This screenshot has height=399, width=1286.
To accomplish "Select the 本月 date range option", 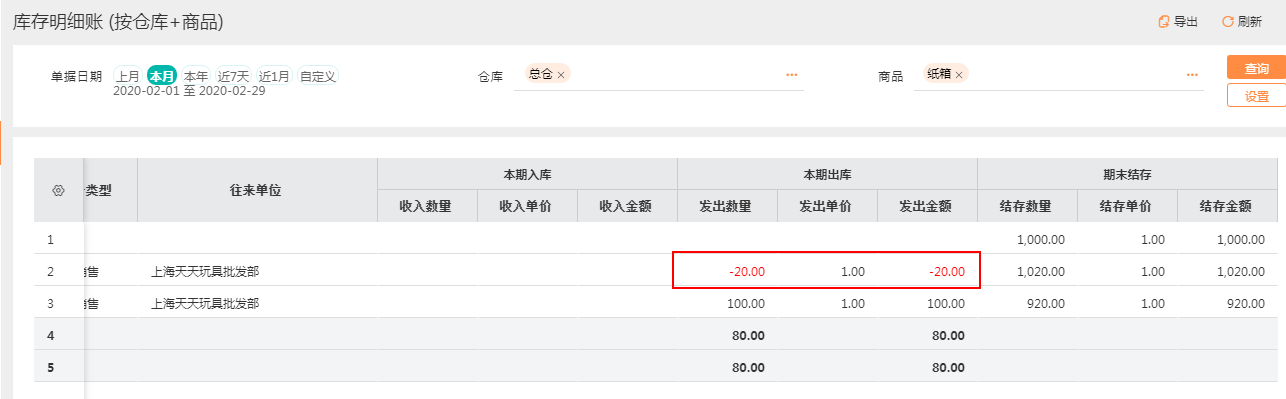I will (161, 75).
